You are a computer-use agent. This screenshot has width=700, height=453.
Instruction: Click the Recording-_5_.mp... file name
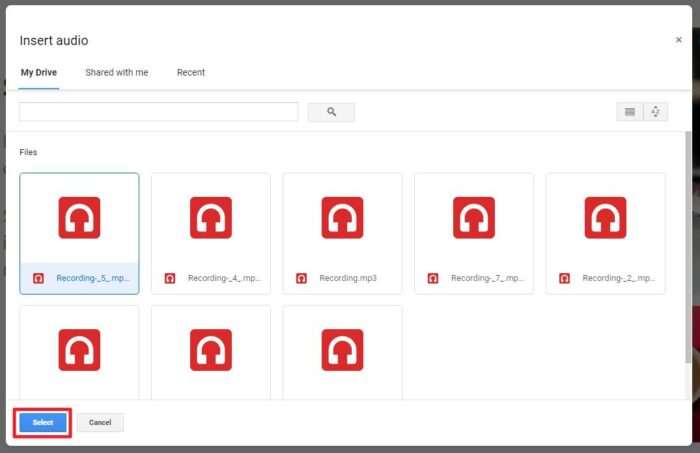[93, 278]
